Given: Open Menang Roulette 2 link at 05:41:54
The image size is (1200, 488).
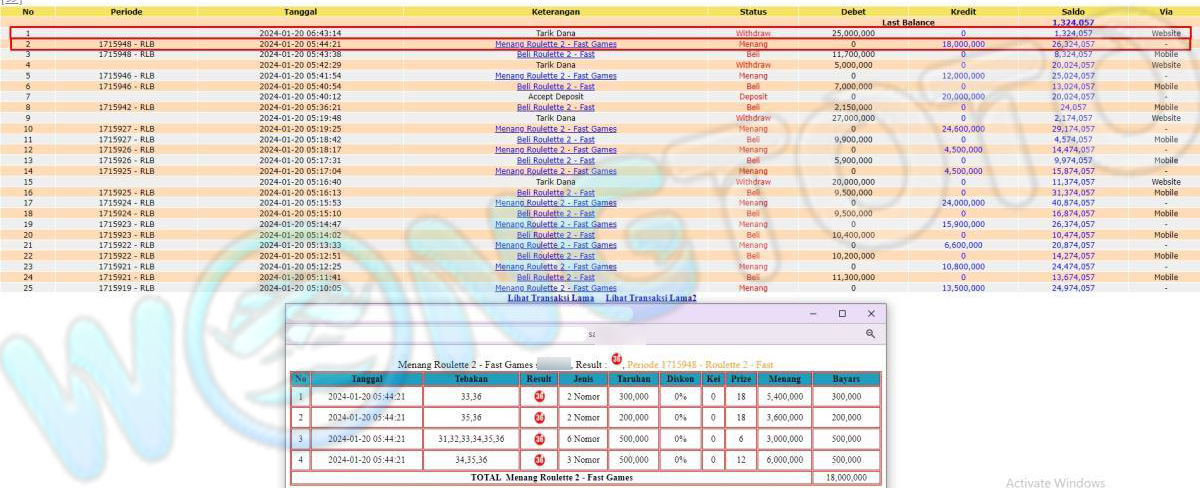Looking at the screenshot, I should coord(555,76).
